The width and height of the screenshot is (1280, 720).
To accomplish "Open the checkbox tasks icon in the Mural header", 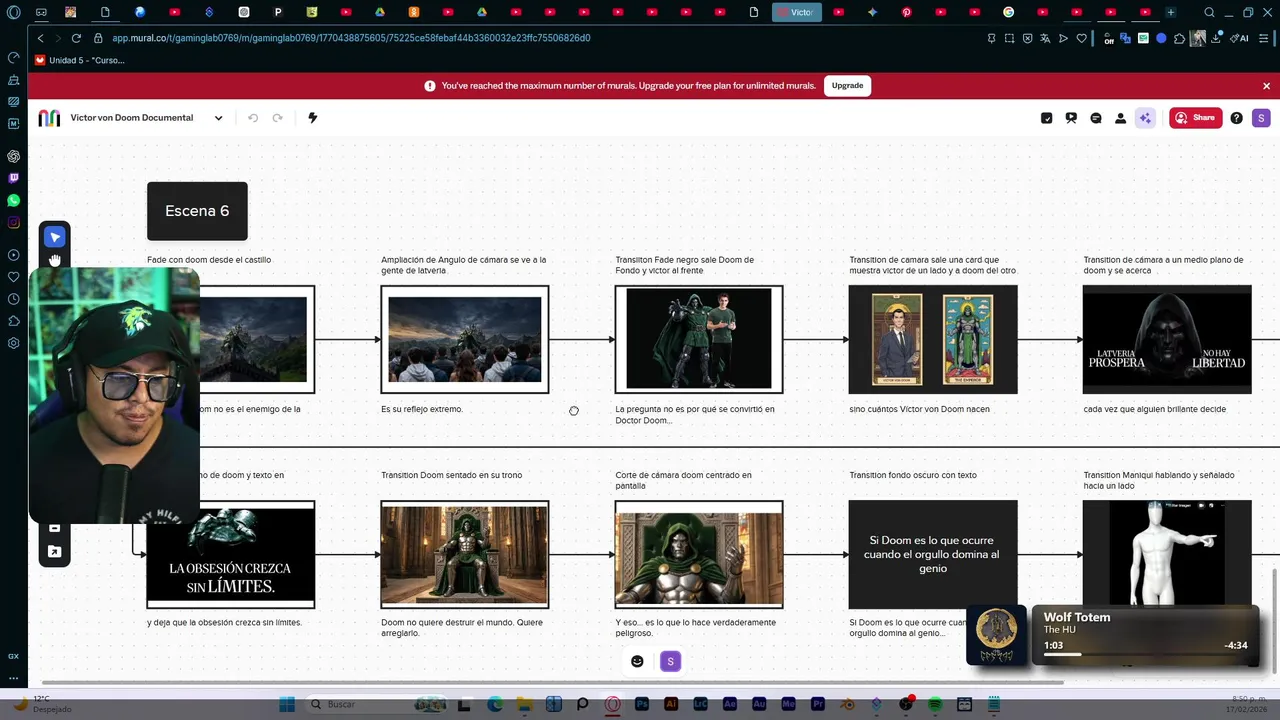I will [1046, 118].
